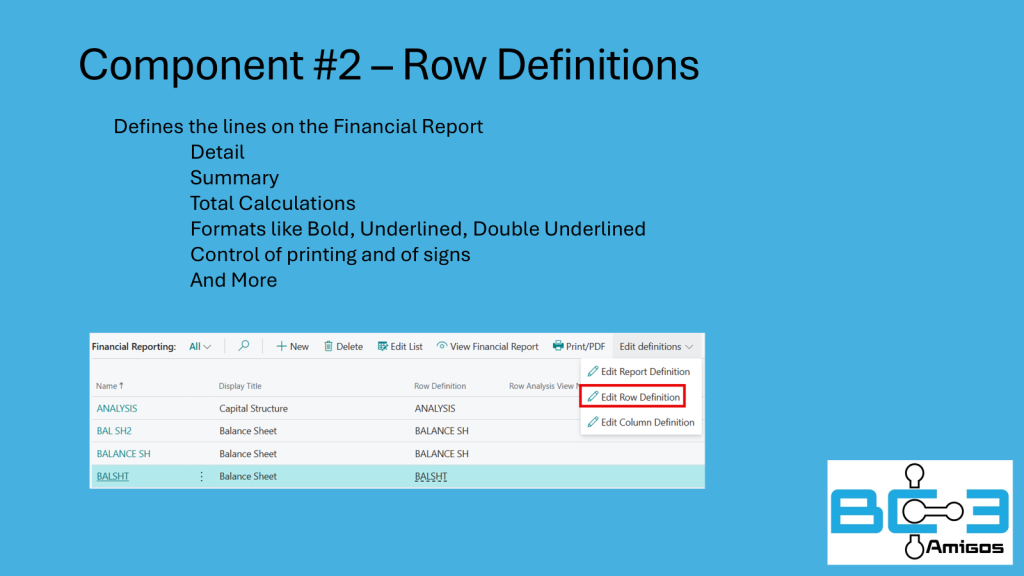Click the New plus icon
The height and width of the screenshot is (576, 1024).
tap(283, 346)
